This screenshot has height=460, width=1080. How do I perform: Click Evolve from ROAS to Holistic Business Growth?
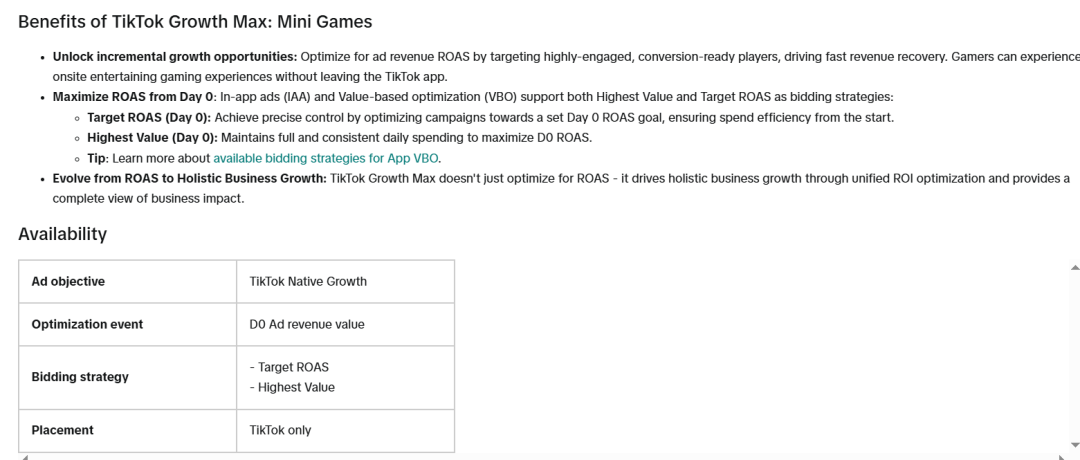point(190,178)
